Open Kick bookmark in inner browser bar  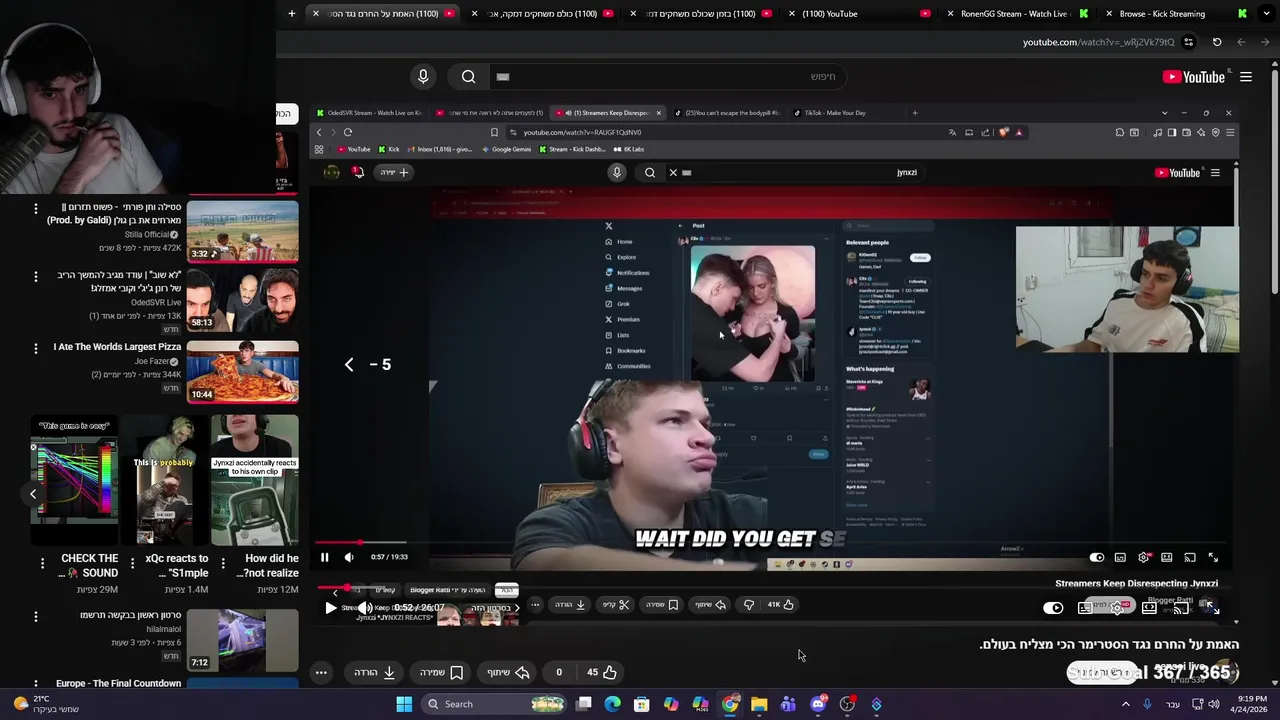coord(389,149)
